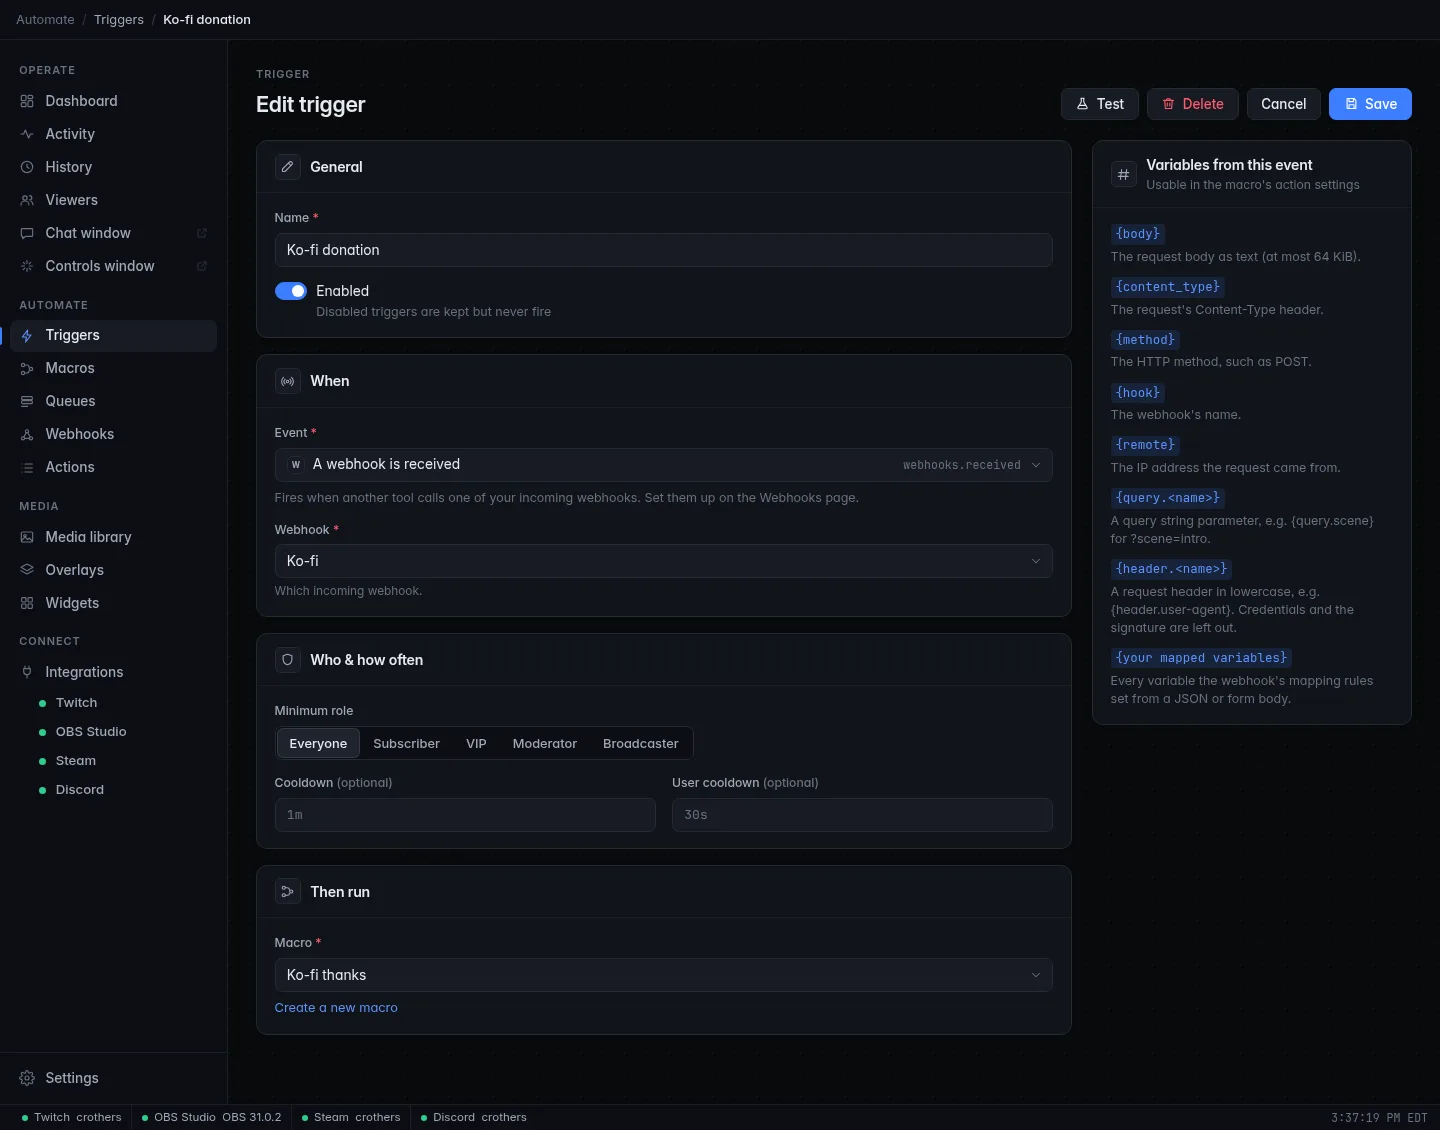The width and height of the screenshot is (1440, 1130).
Task: Click Triggers in the breadcrumb
Action: tap(119, 20)
